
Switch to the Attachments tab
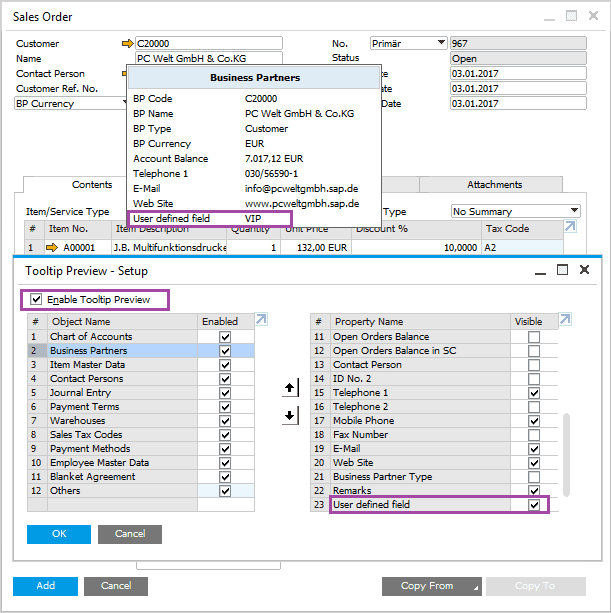click(494, 185)
